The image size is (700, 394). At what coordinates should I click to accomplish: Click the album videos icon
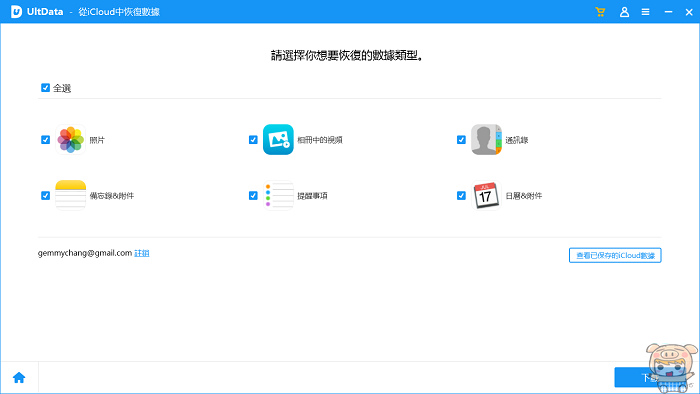[278, 140]
